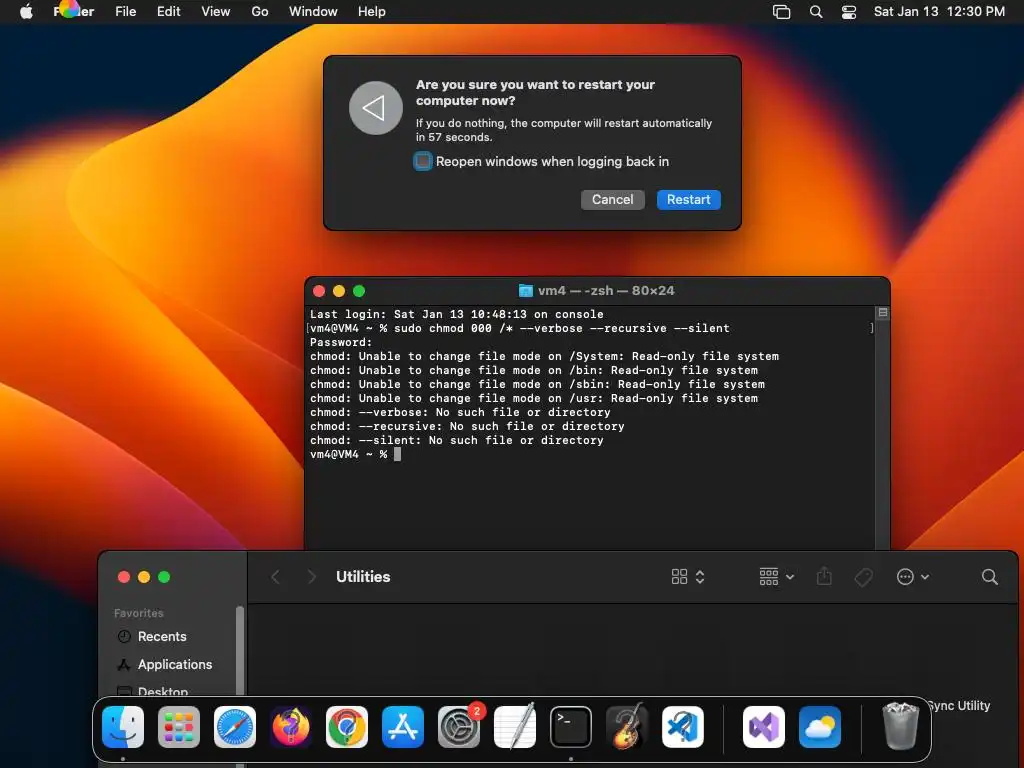
Task: Launch Visual Studio Code from the Dock
Action: tap(683, 727)
